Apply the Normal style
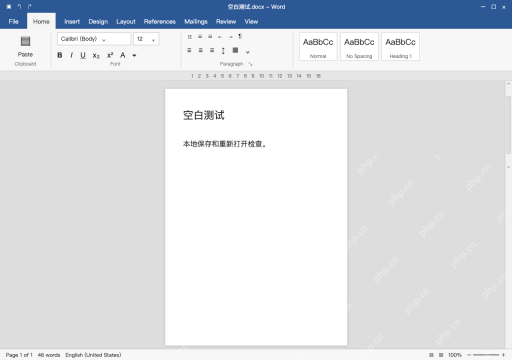This screenshot has height=360, width=512. pos(318,47)
